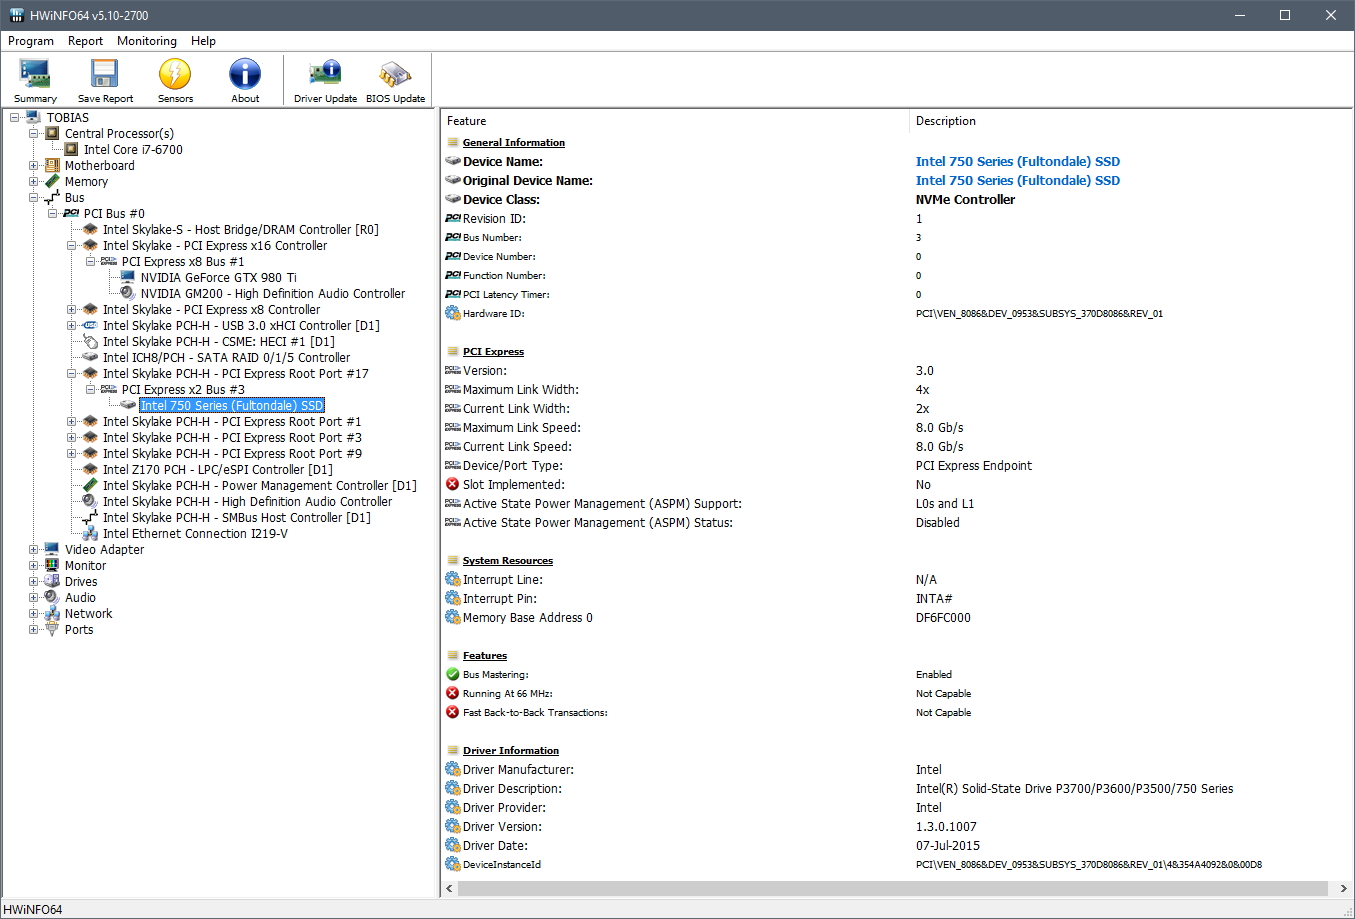Select Intel Ethernet Connection I219-V

195,534
